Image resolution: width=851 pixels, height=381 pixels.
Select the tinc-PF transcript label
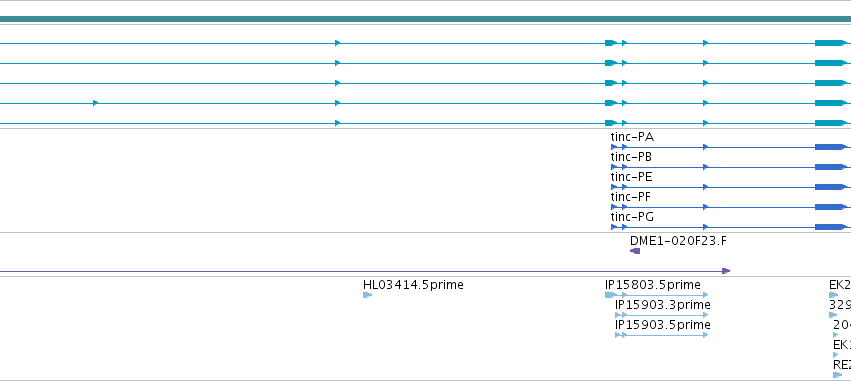(631, 197)
